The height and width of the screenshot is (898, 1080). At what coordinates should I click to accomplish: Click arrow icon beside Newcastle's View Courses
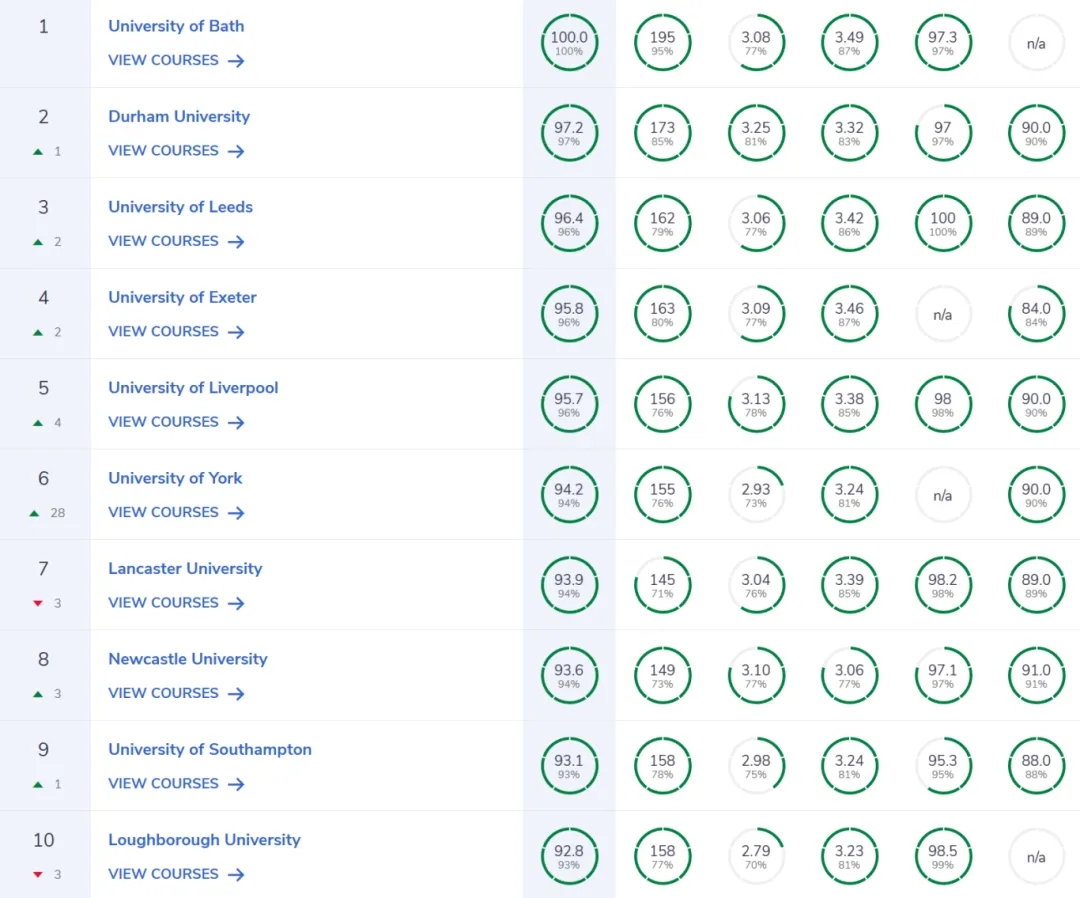tap(236, 694)
